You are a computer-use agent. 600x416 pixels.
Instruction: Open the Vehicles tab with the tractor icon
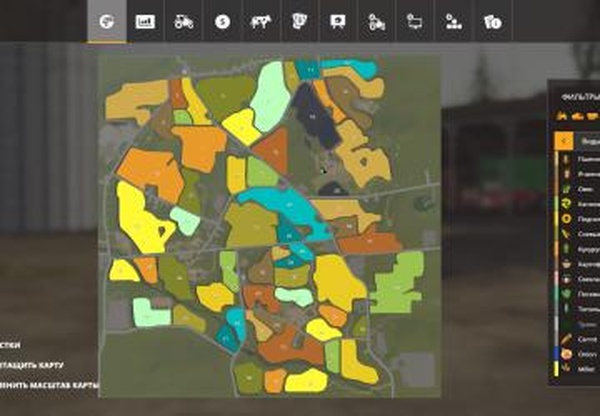184,21
